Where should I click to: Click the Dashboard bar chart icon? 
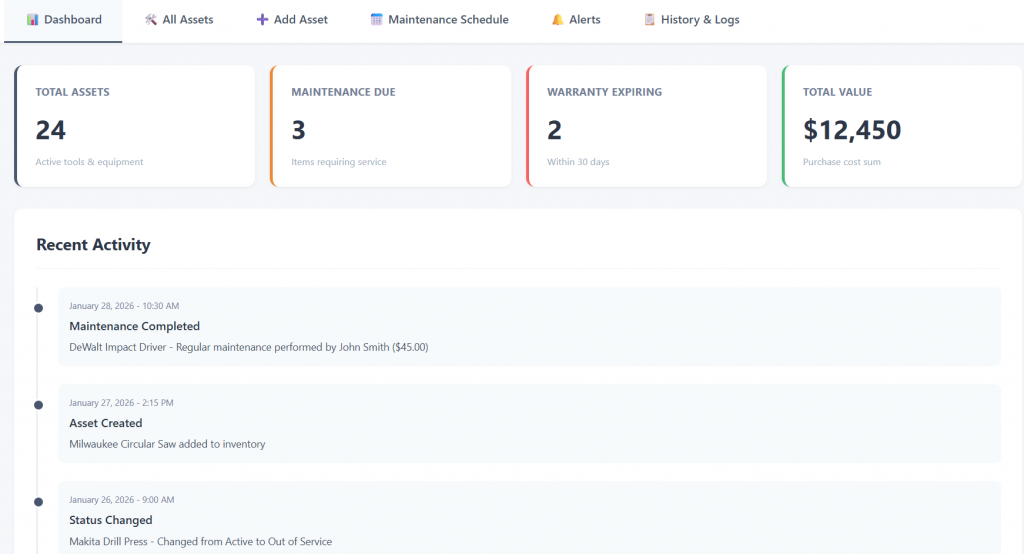[x=33, y=20]
